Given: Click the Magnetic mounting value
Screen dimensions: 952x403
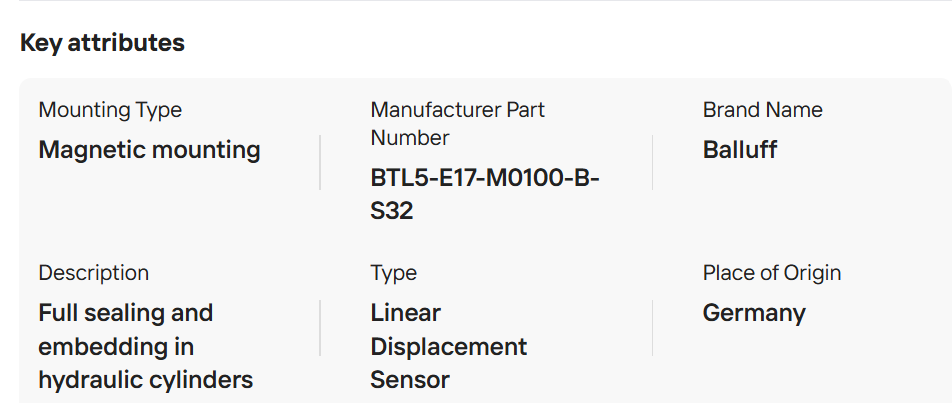Looking at the screenshot, I should coord(149,150).
